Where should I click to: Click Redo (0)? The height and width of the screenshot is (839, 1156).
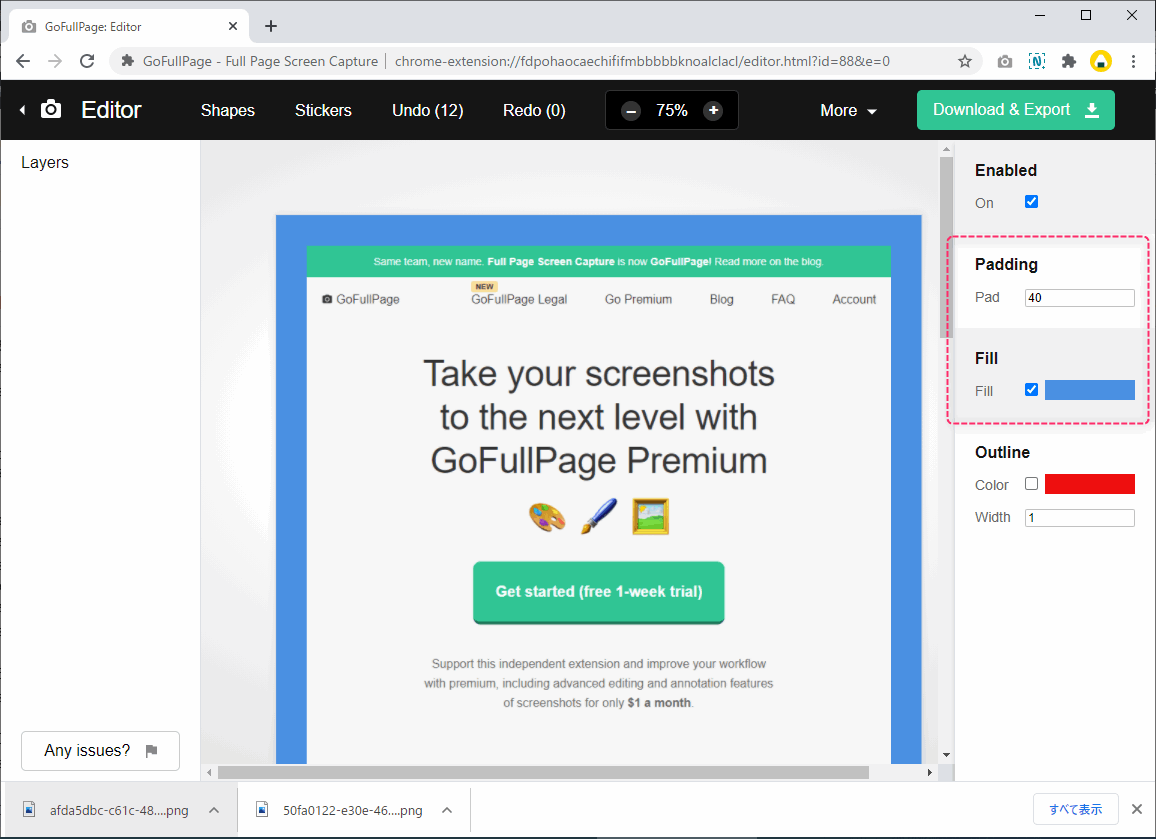pyautogui.click(x=534, y=111)
